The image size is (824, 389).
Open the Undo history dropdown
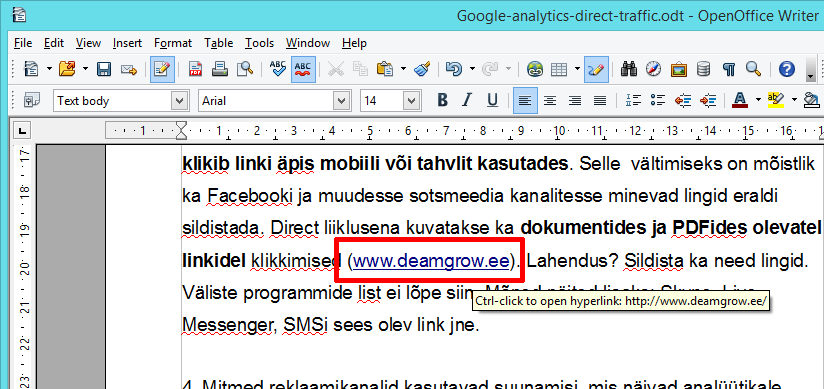(x=471, y=69)
